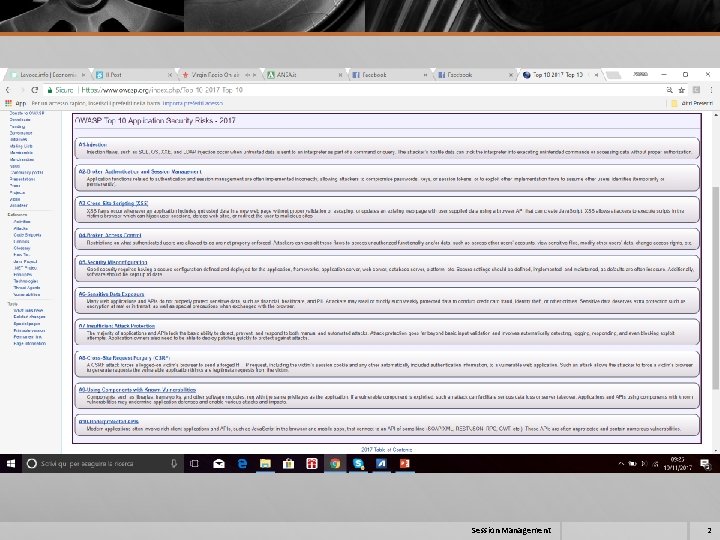Open the A3 Cross-Site Scripting (XSS) link
The image size is (720, 540).
(x=113, y=203)
